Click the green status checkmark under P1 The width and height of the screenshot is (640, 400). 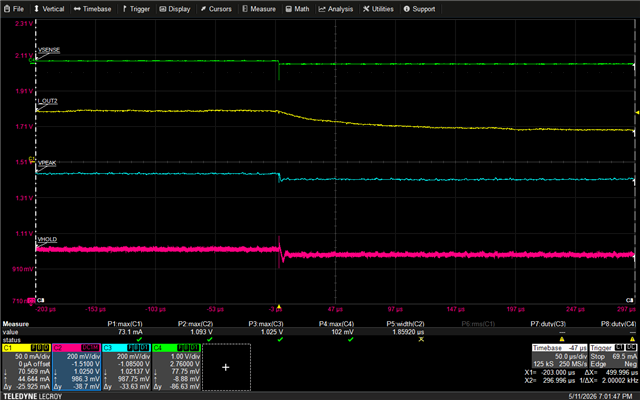tap(139, 339)
